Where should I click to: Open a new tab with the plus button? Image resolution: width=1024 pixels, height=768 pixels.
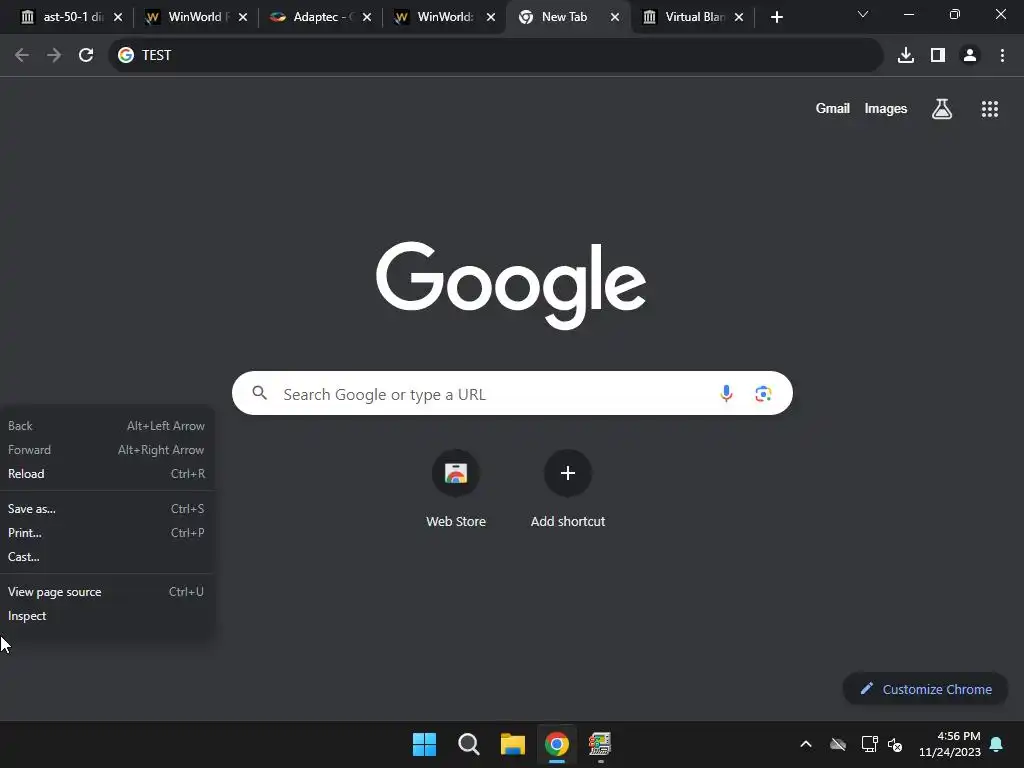tap(776, 17)
